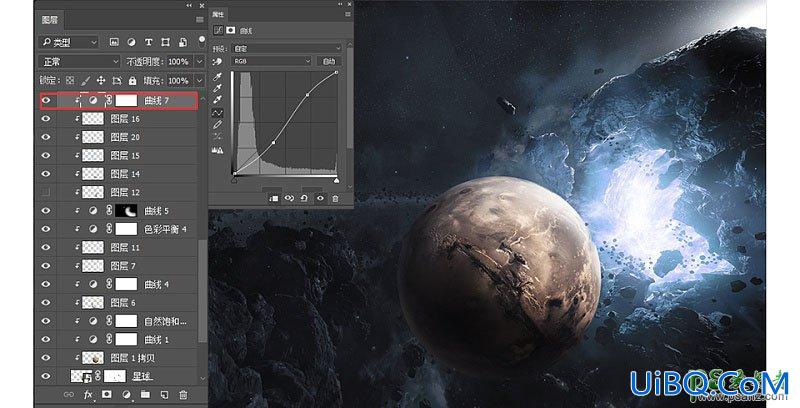The width and height of the screenshot is (800, 408).
Task: Lock image pixels brush icon
Action: click(86, 81)
